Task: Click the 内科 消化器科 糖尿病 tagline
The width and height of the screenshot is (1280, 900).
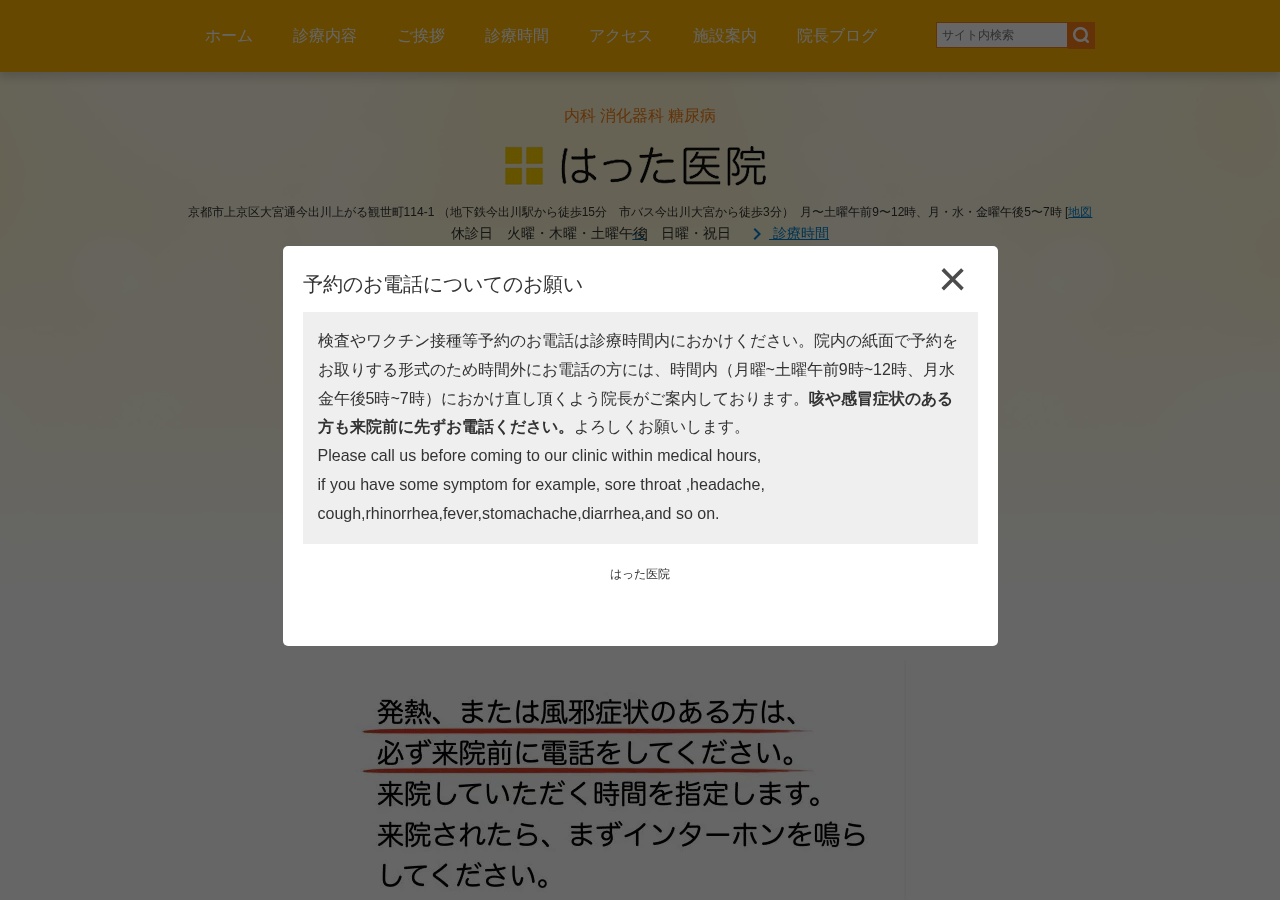Action: point(640,116)
